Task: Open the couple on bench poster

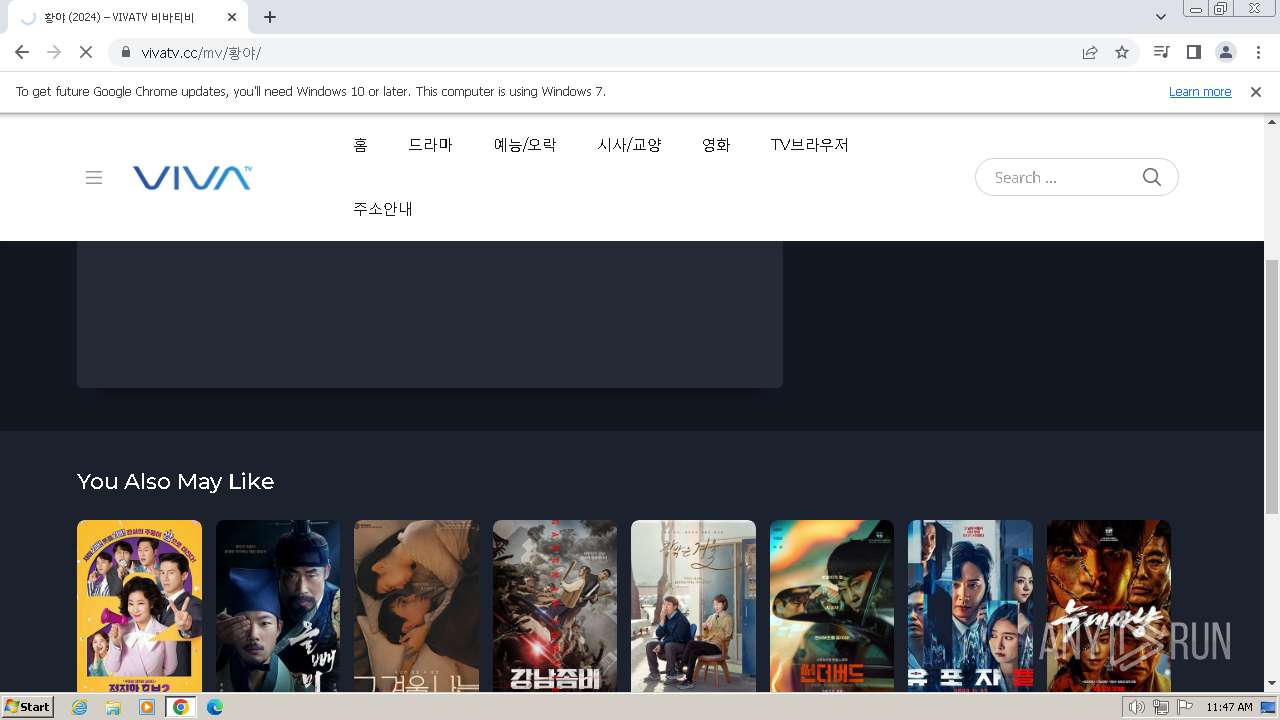Action: 693,606
